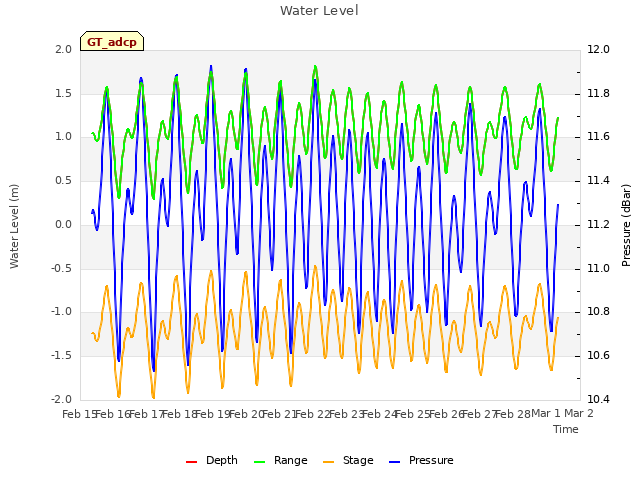
Task: Click the 0.0 left axis tick label
Action: [63, 224]
